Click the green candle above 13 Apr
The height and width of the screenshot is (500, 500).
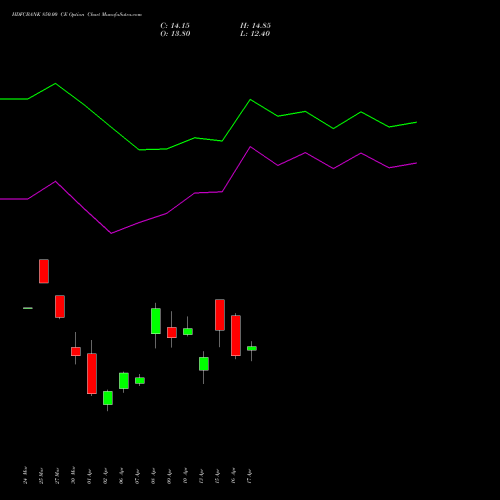click(204, 364)
